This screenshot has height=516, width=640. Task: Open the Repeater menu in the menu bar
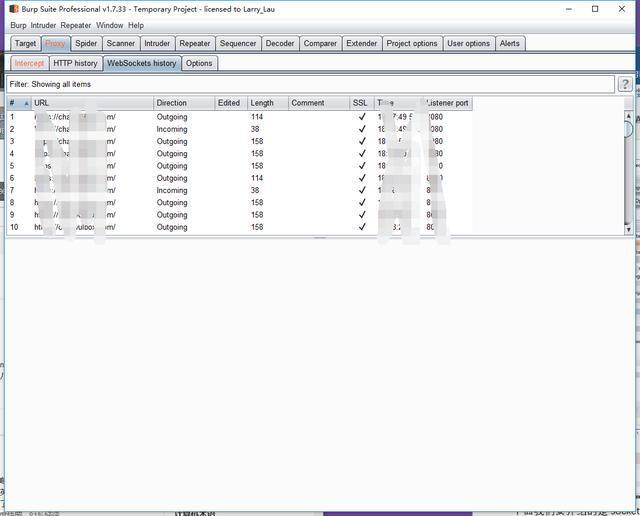[x=76, y=25]
